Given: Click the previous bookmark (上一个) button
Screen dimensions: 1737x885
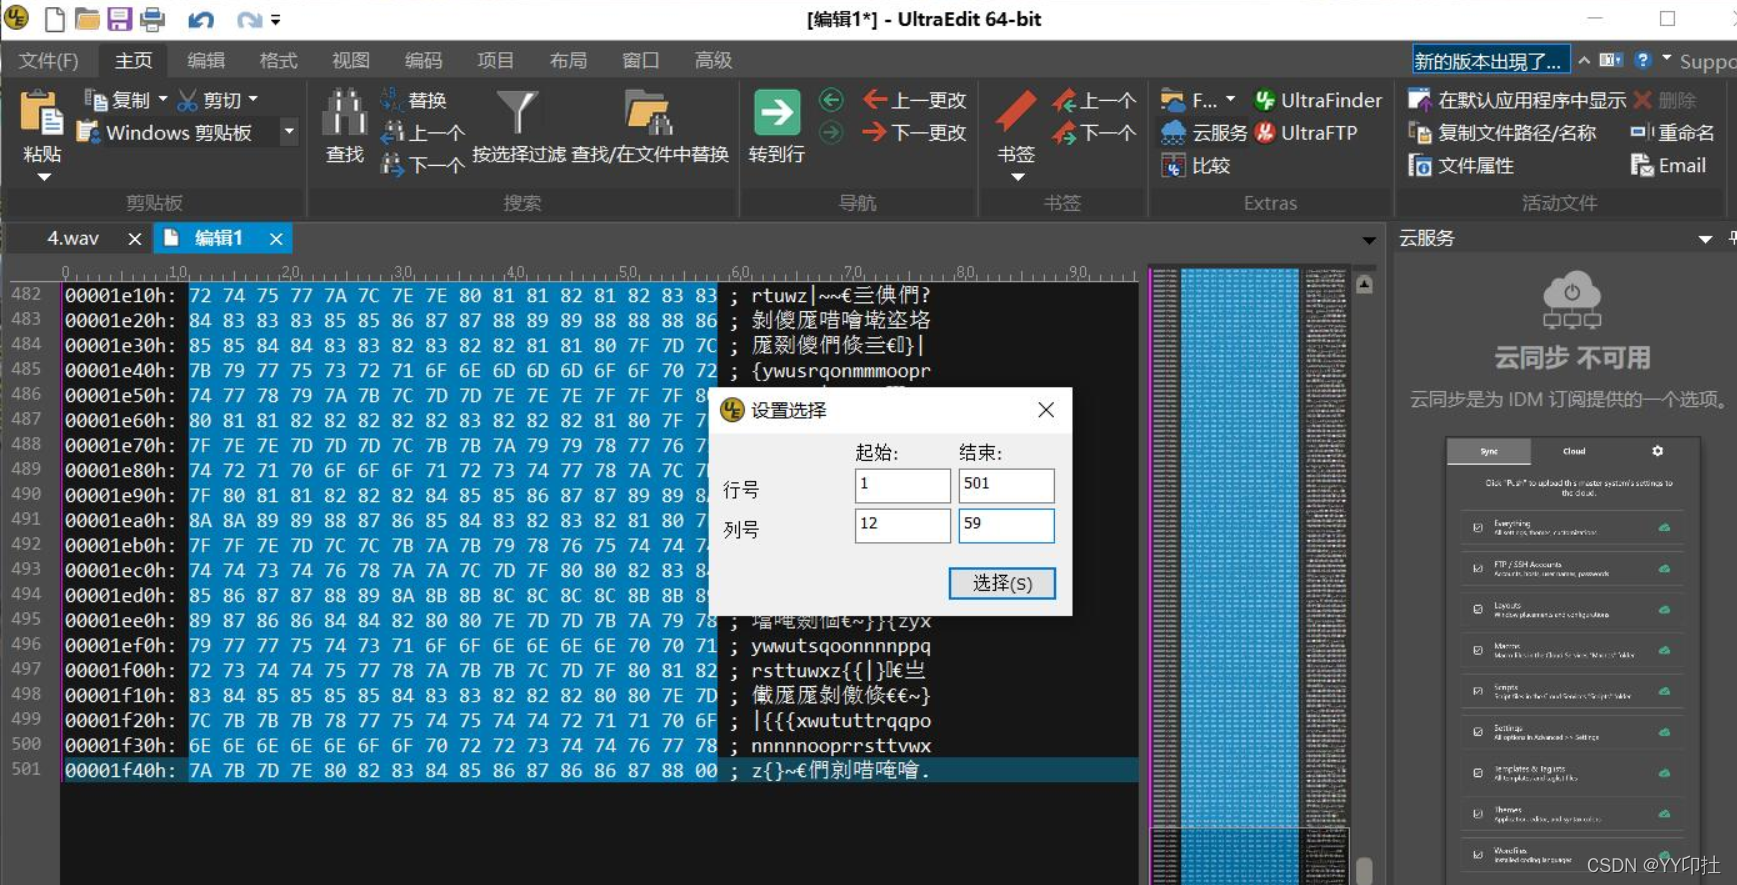Looking at the screenshot, I should click(1095, 100).
